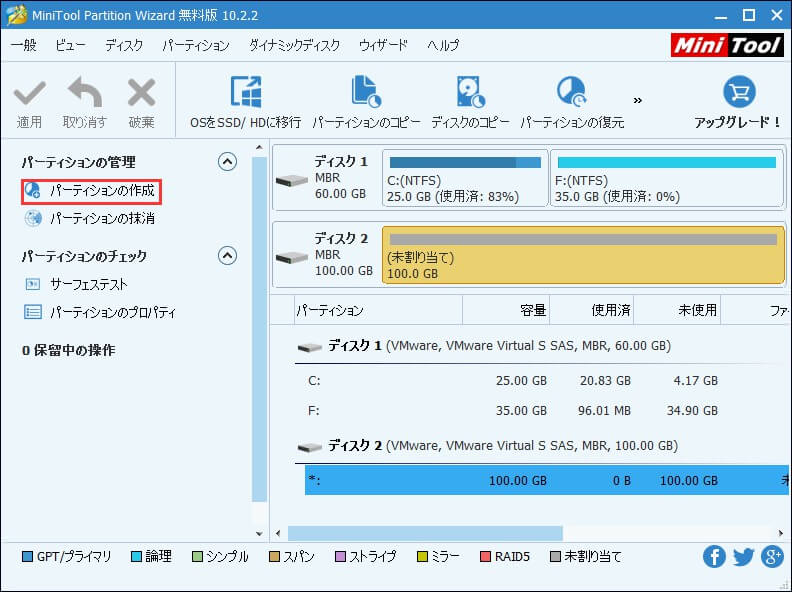792x592 pixels.
Task: Sort by 容量 column header
Action: 506,310
